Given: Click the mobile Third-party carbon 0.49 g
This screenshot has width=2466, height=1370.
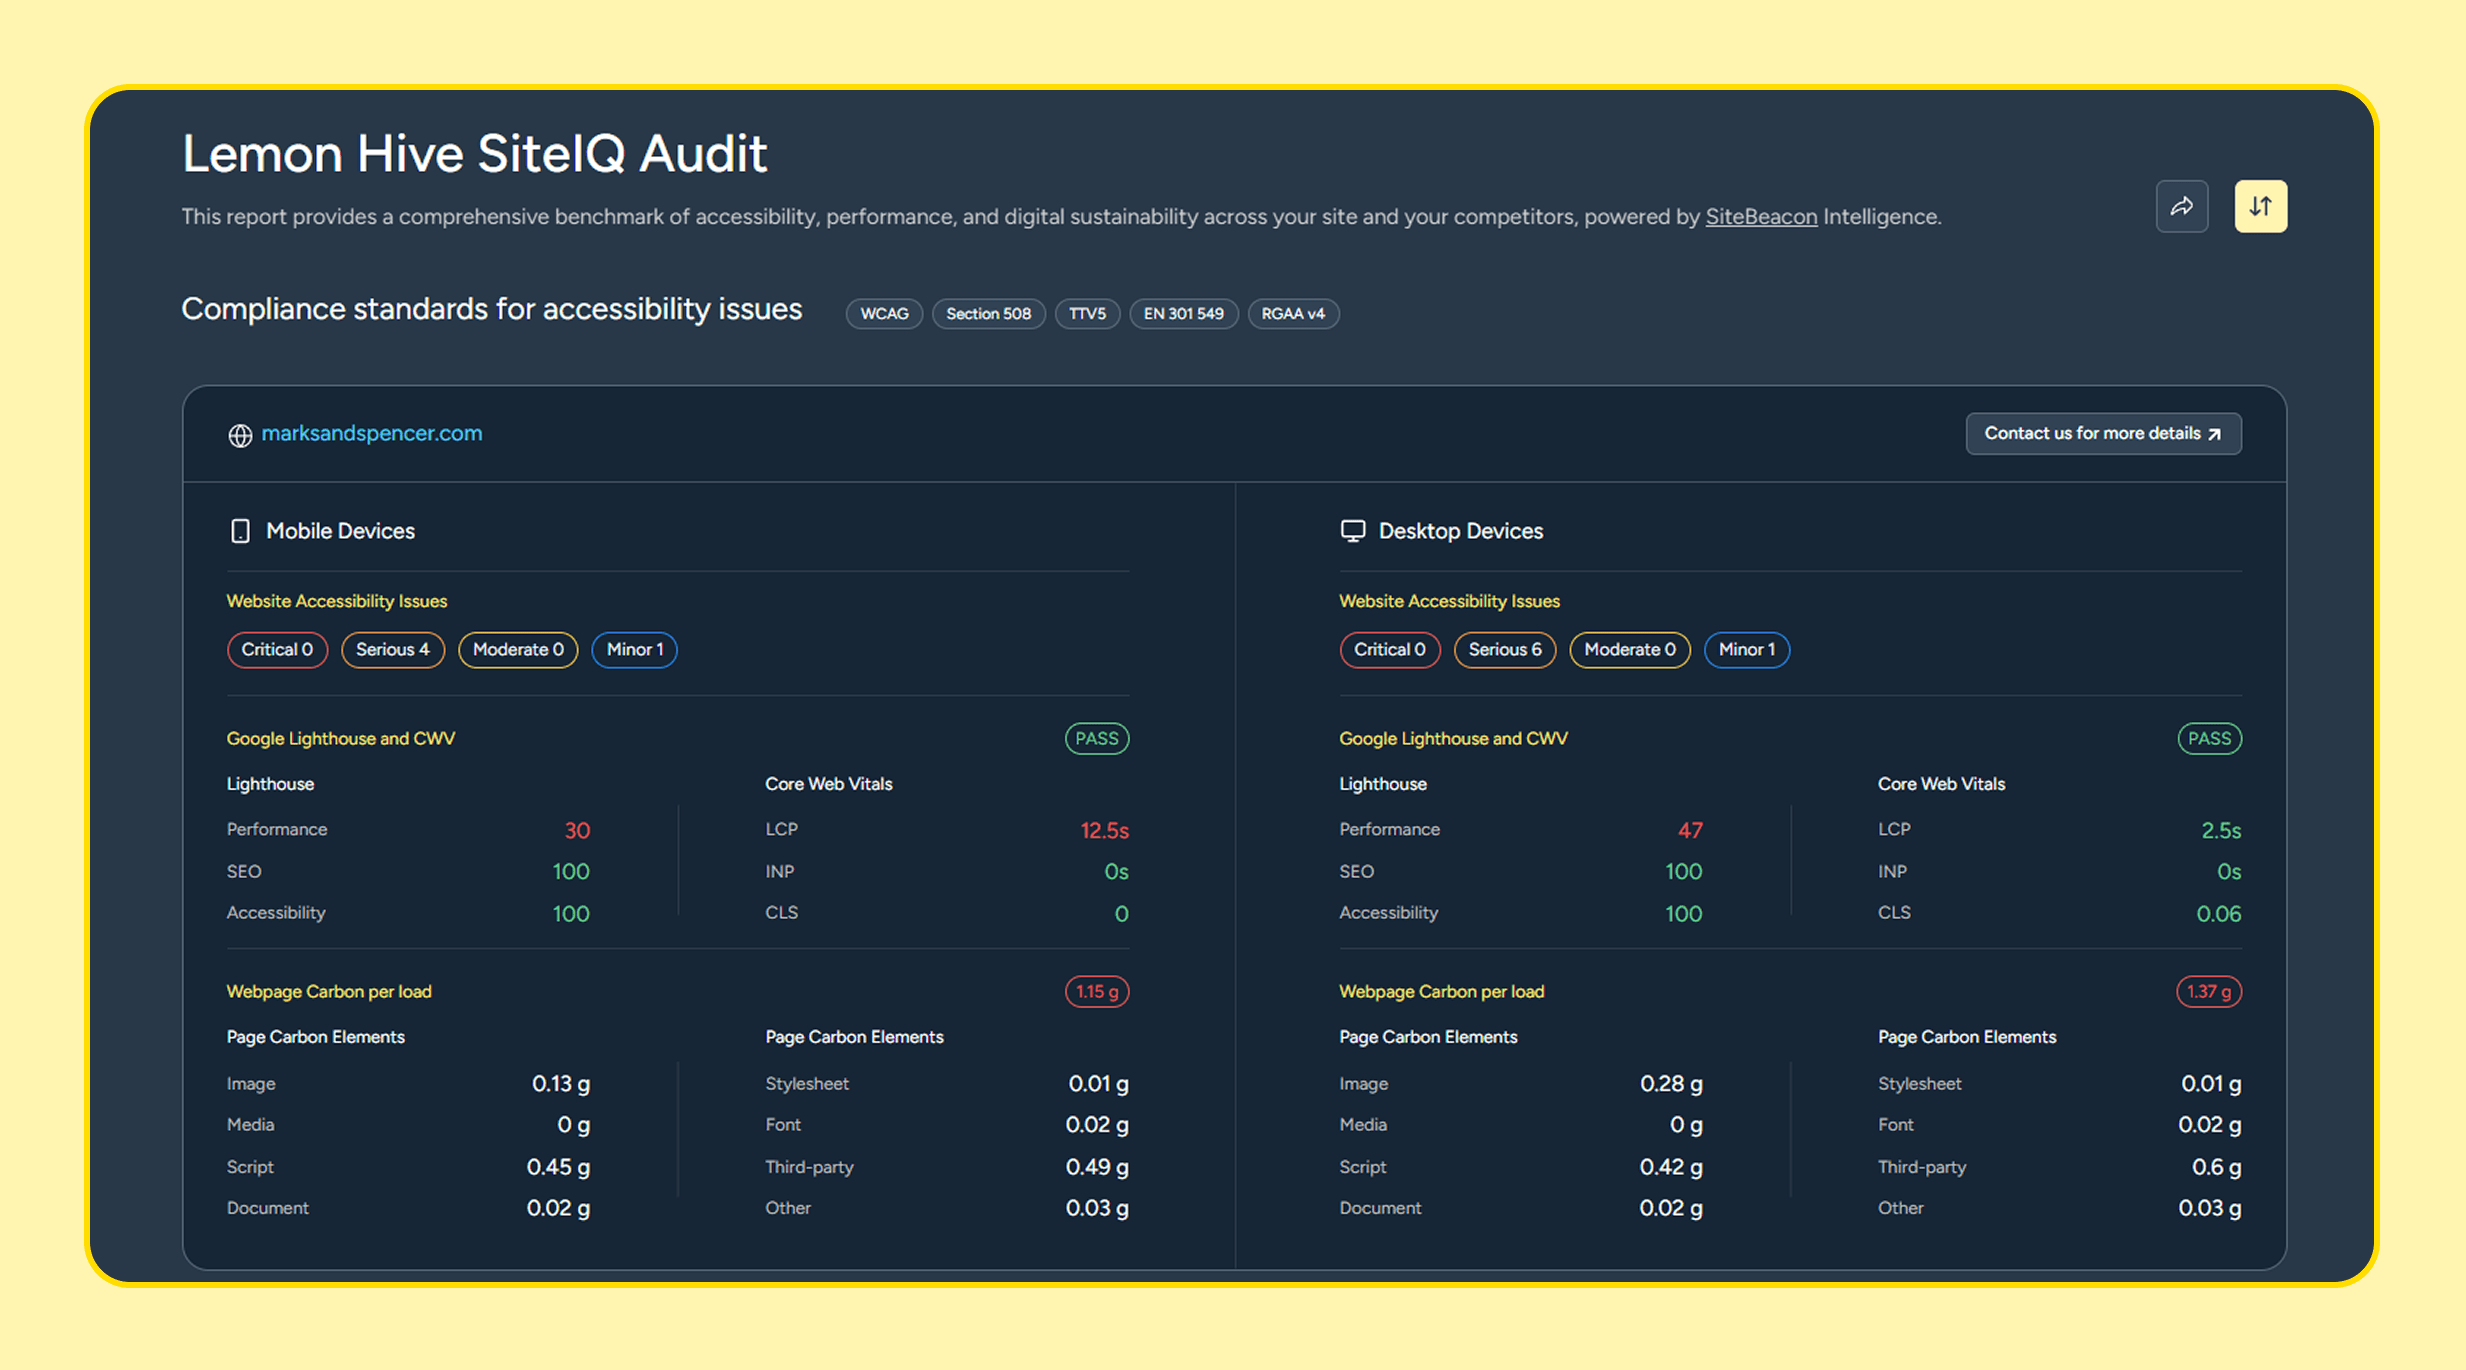Looking at the screenshot, I should [1097, 1166].
